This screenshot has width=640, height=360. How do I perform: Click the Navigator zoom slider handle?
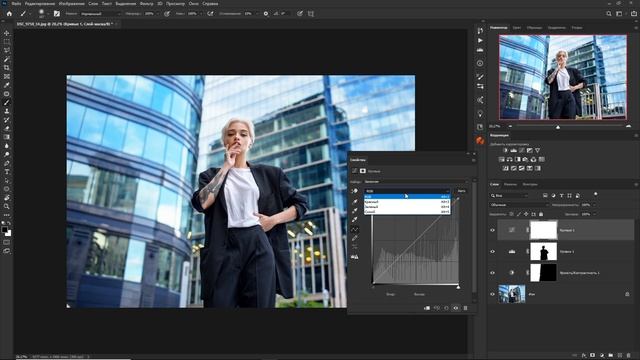[558, 127]
